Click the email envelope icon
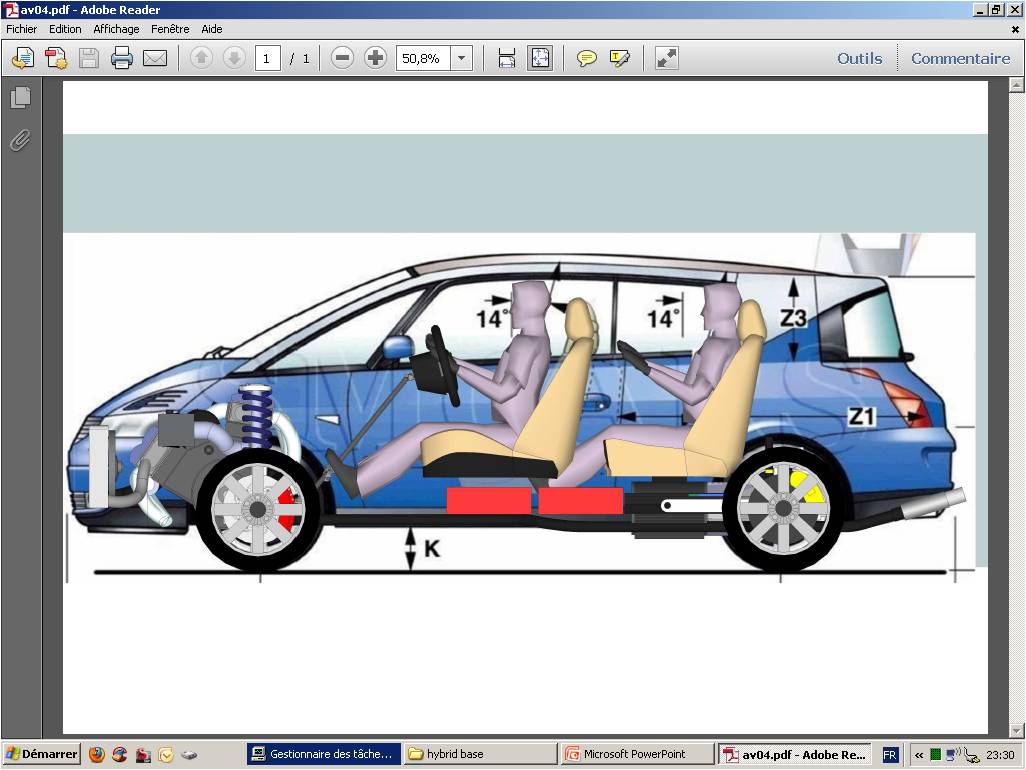This screenshot has height=770, width=1026. pyautogui.click(x=155, y=58)
